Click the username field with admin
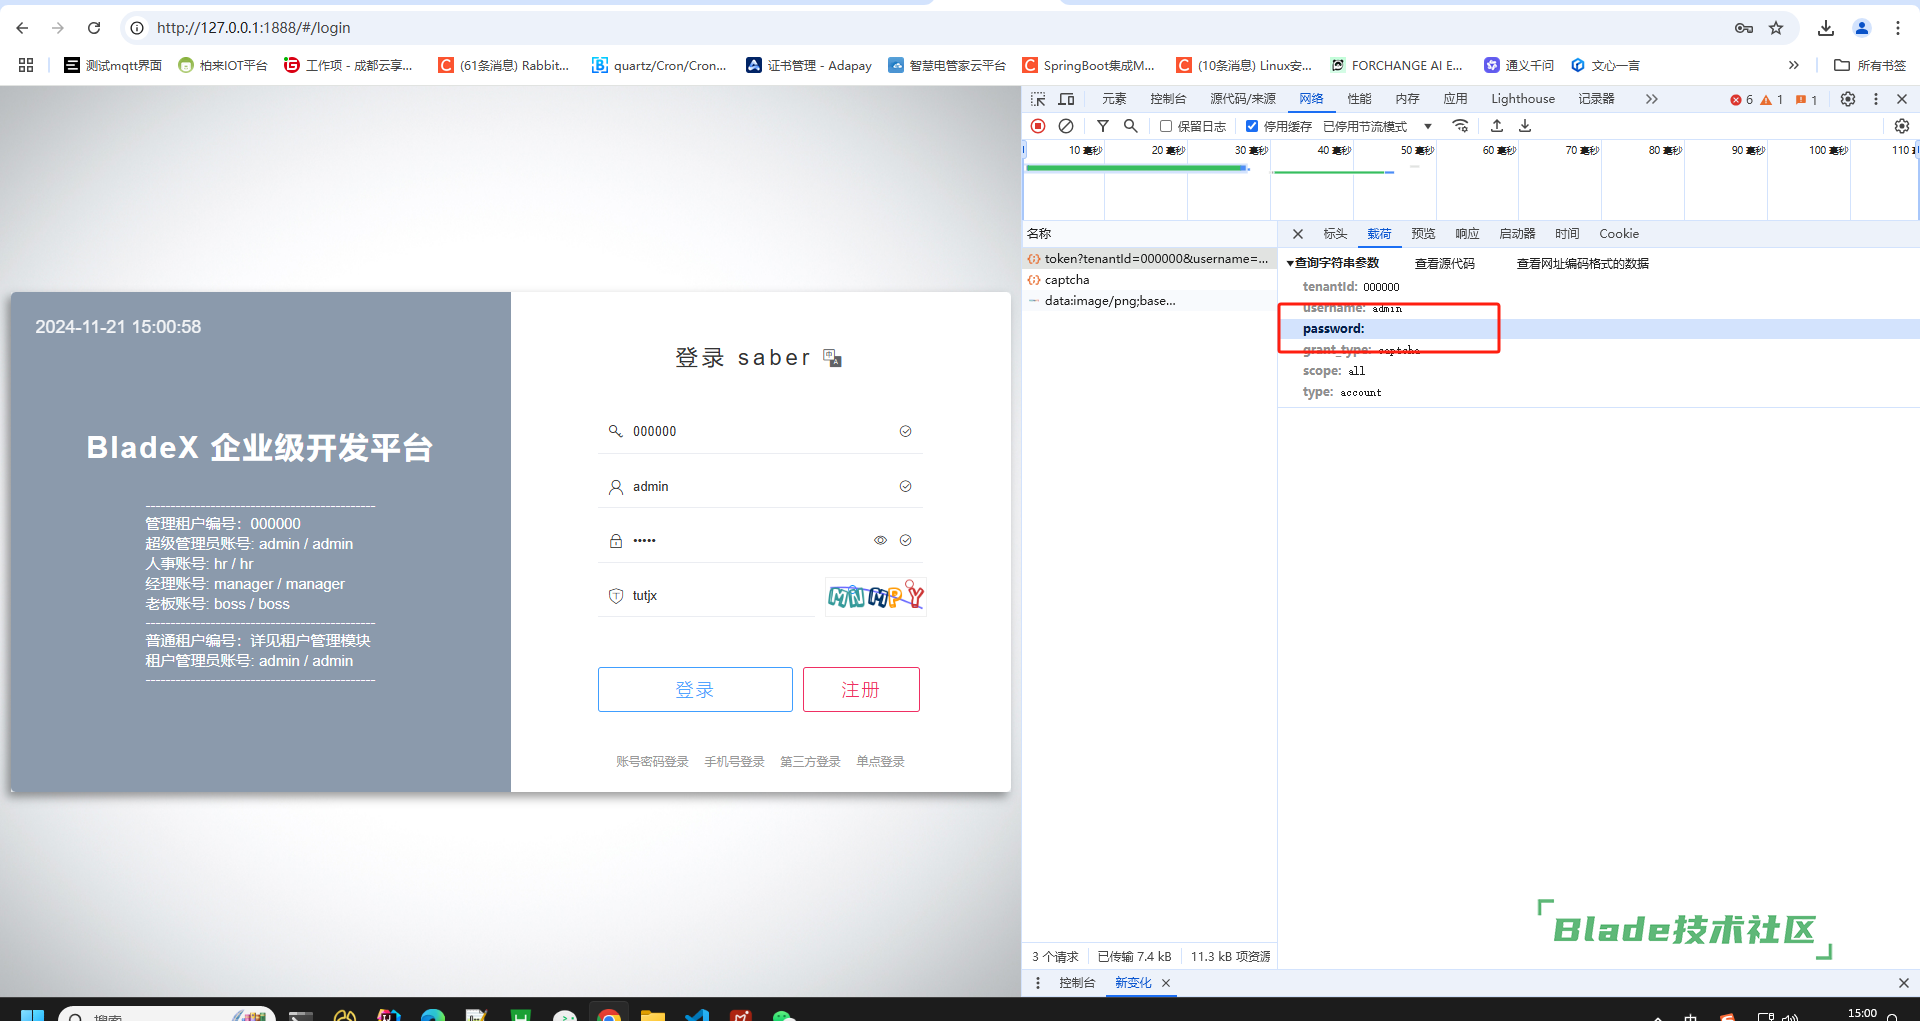Viewport: 1920px width, 1021px height. [760, 486]
